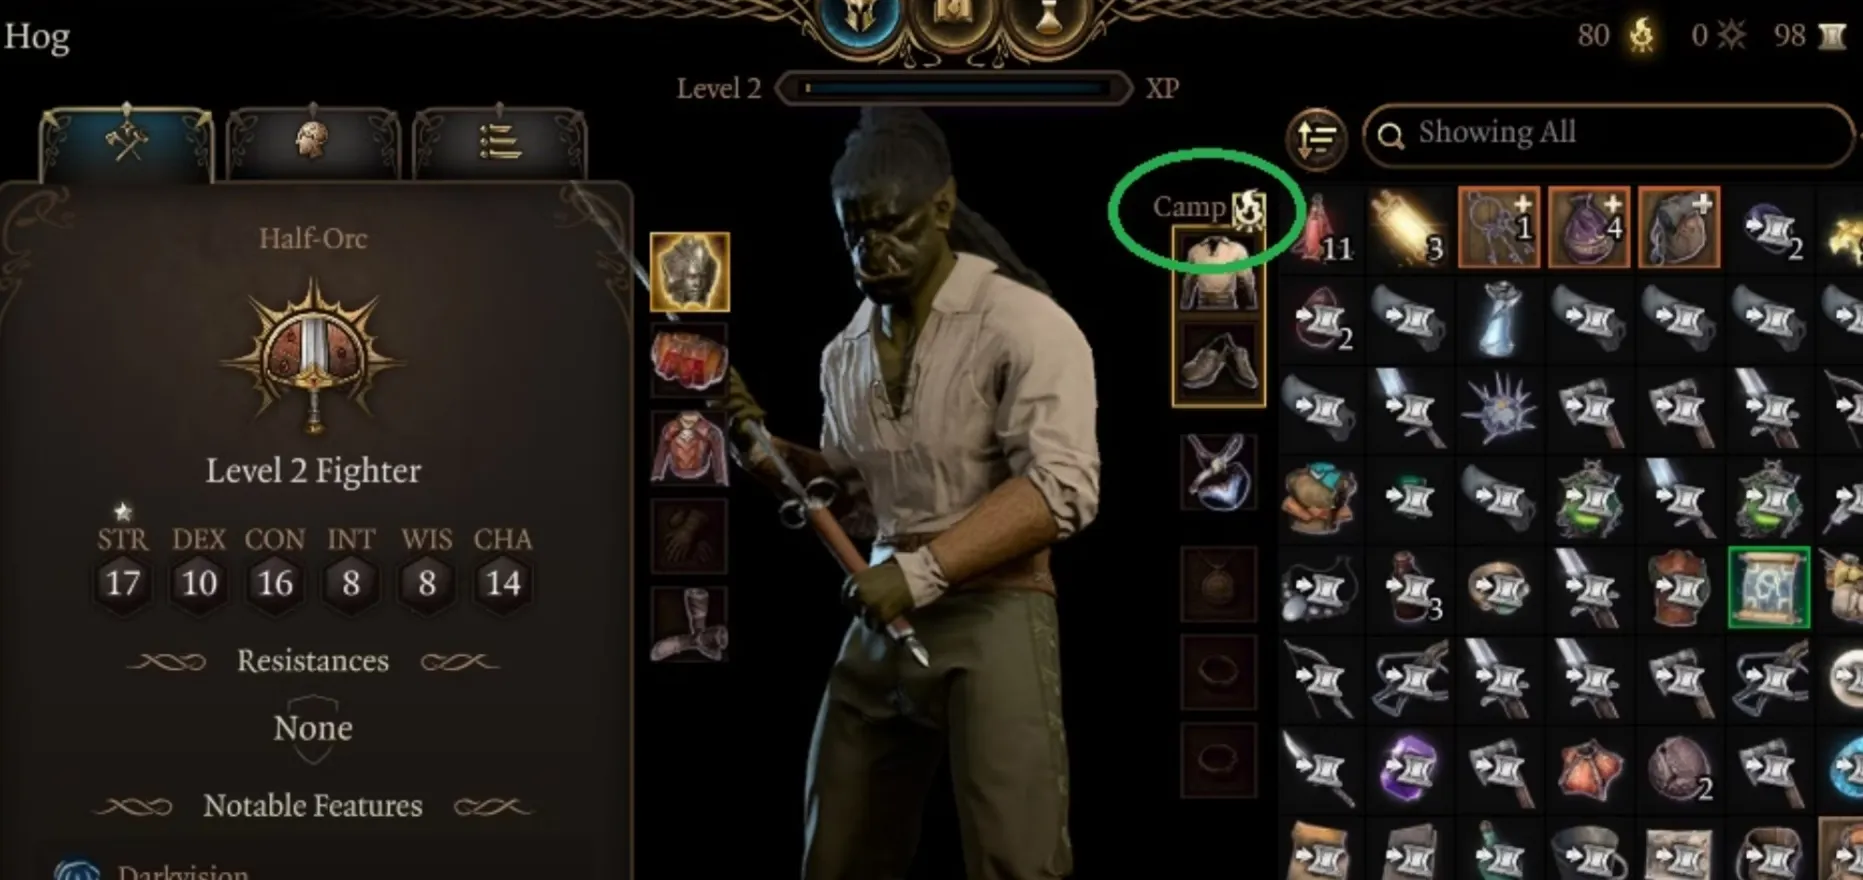Select the empty gloves slot
1863x880 pixels.
(x=689, y=537)
